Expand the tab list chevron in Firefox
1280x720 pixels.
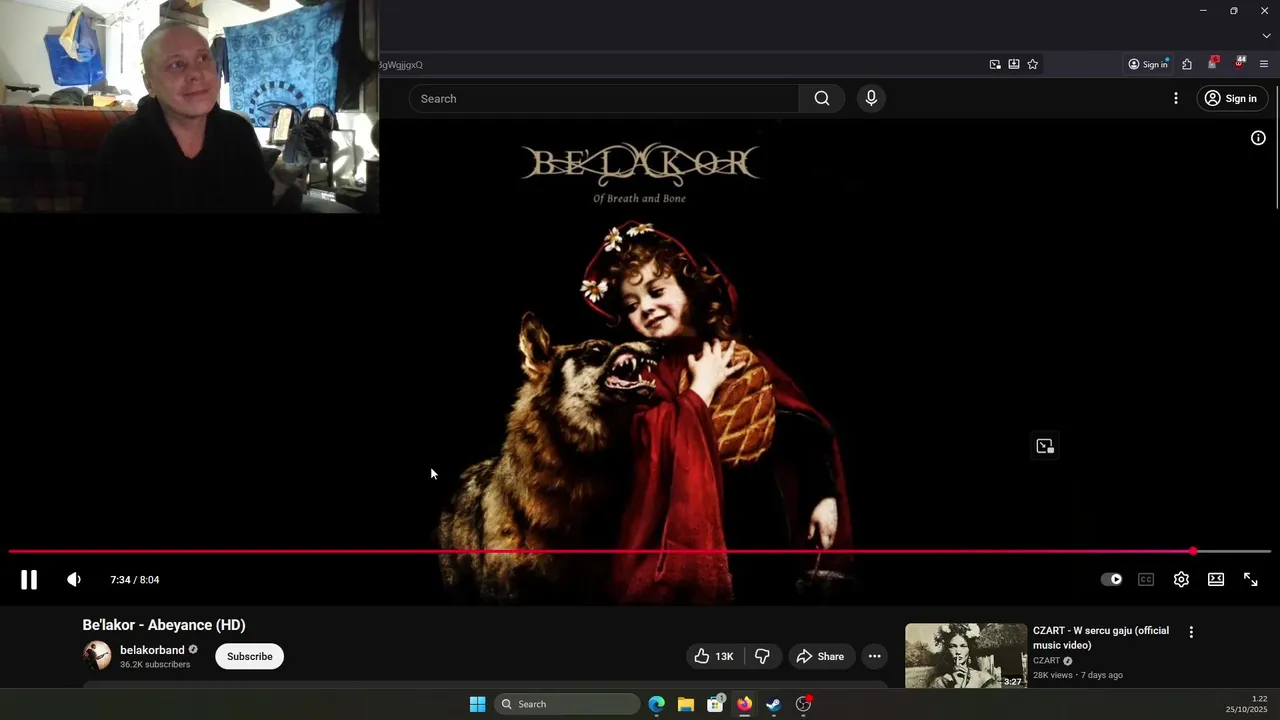pos(1266,36)
